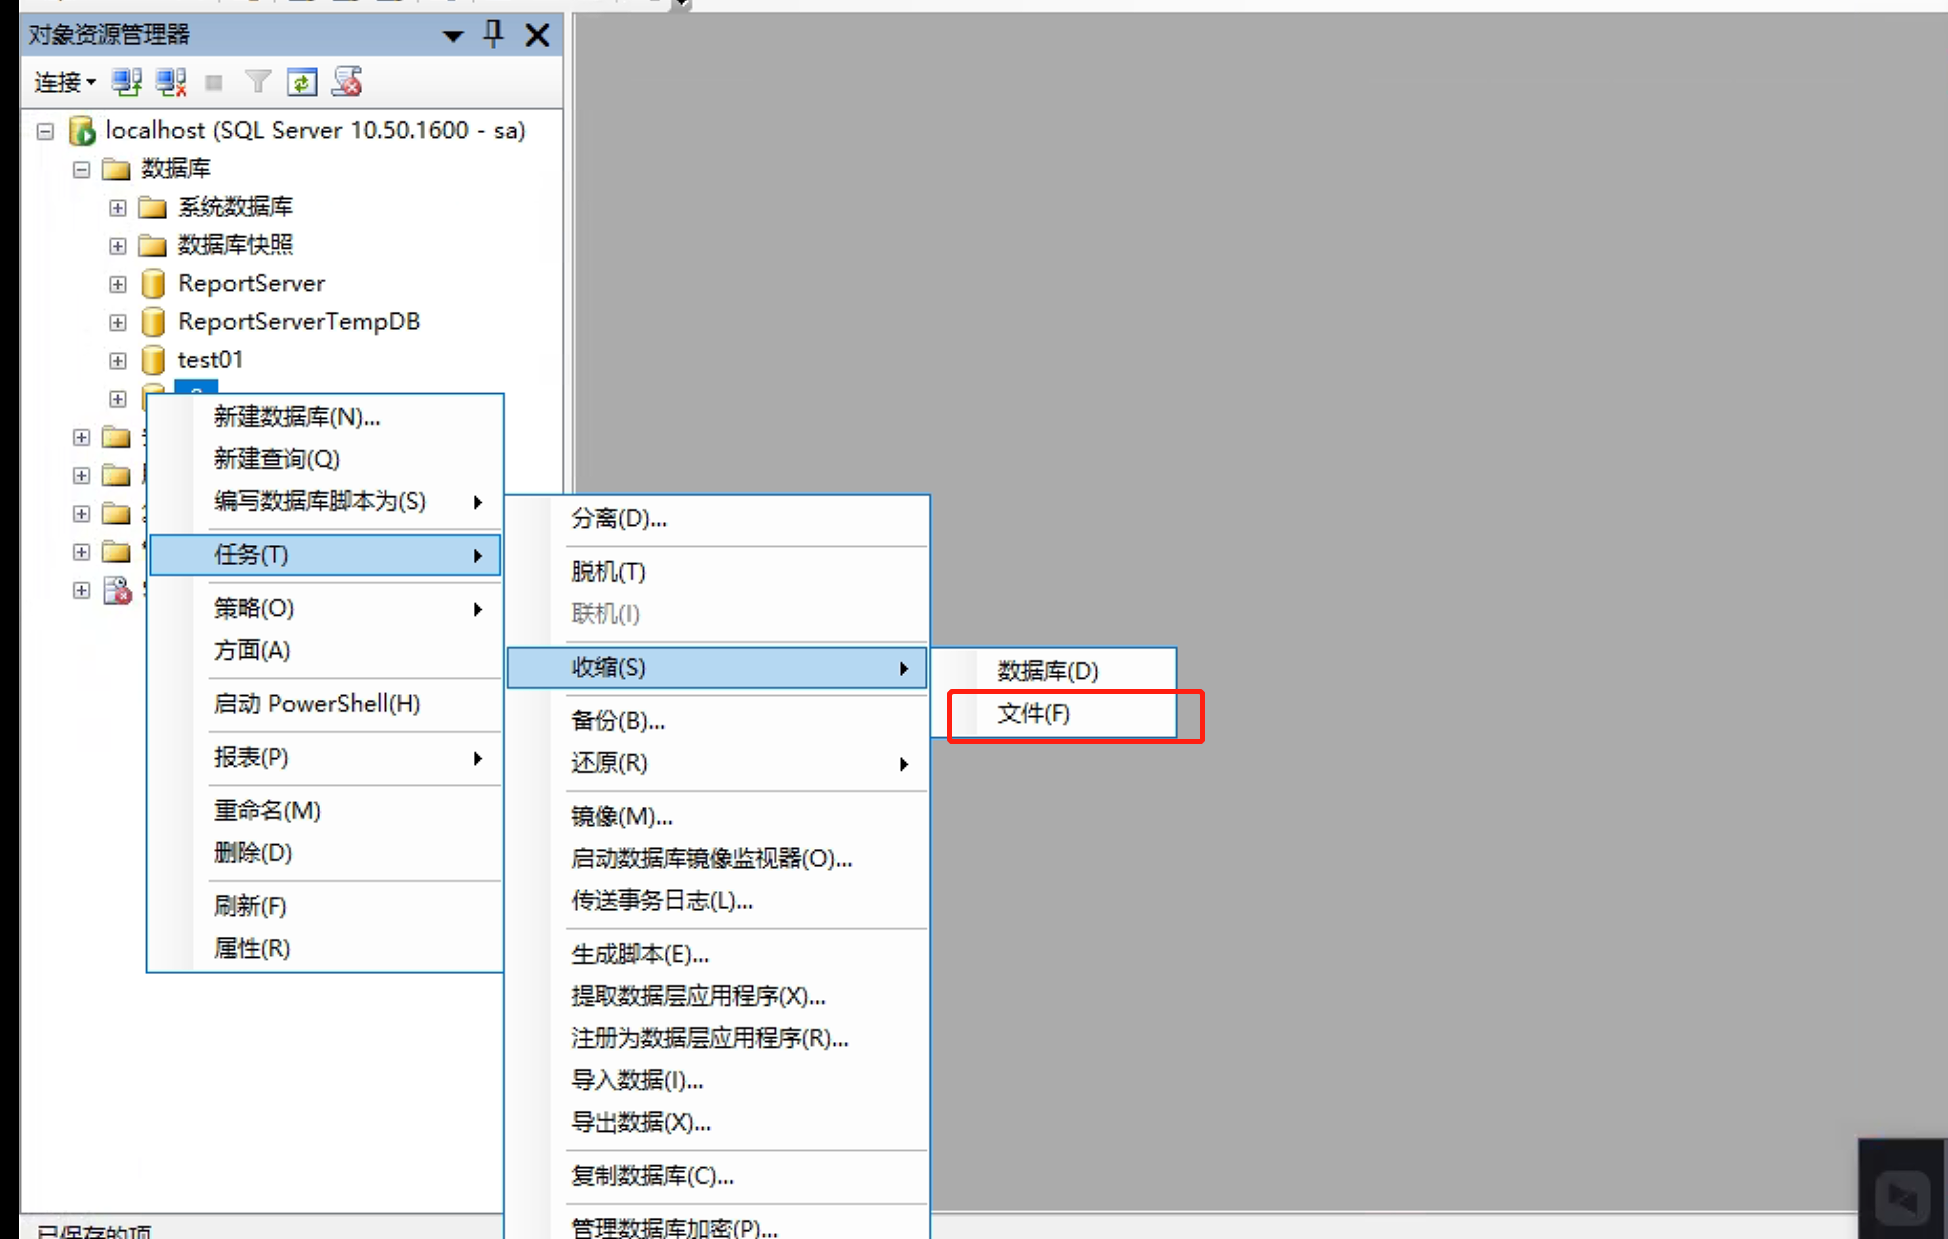Choose 镜像(M)... in tasks submenu
This screenshot has width=1948, height=1239.
[718, 817]
